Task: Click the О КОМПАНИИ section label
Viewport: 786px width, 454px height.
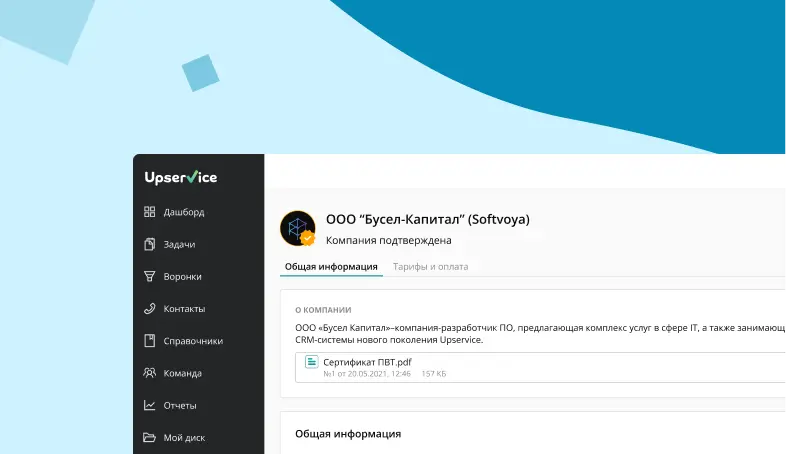Action: (x=323, y=310)
